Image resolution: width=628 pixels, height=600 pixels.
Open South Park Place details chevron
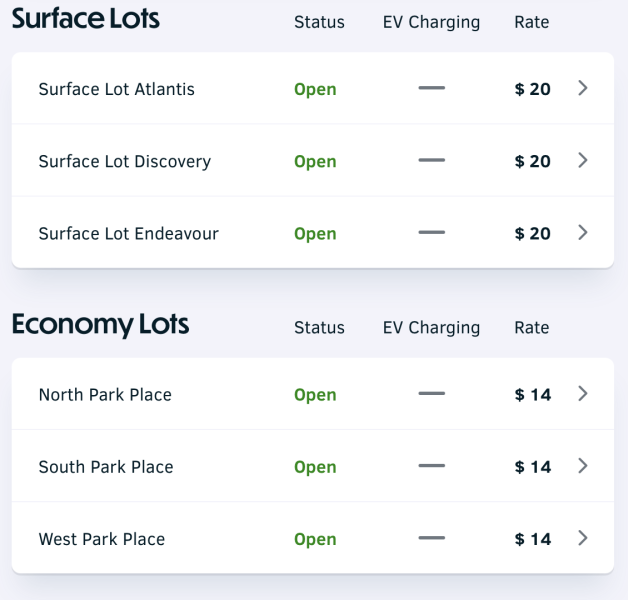pyautogui.click(x=584, y=466)
